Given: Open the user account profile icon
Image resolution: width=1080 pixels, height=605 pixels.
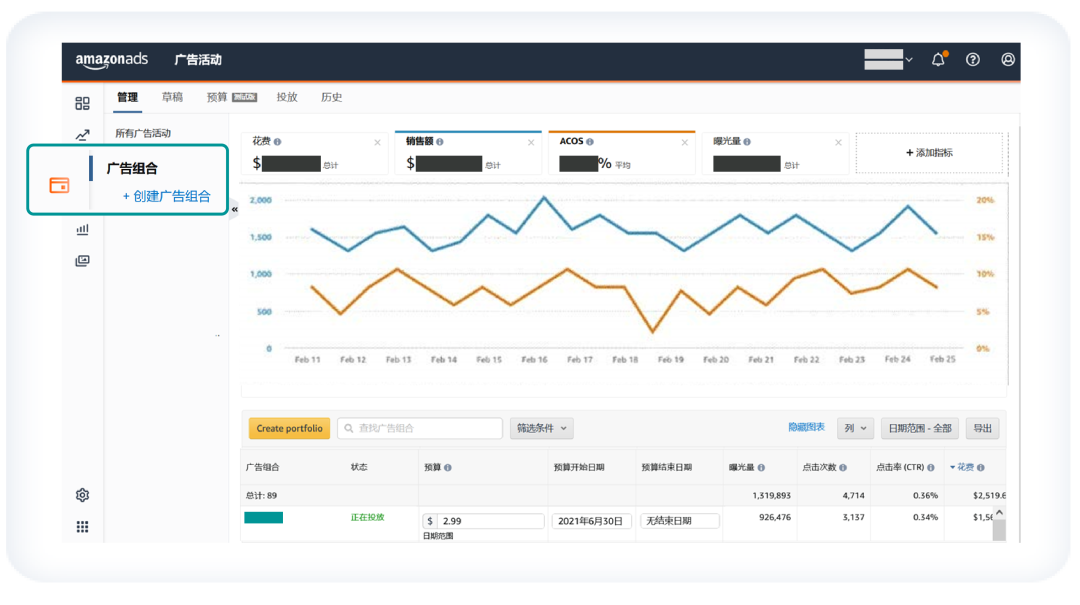Looking at the screenshot, I should pos(1008,60).
